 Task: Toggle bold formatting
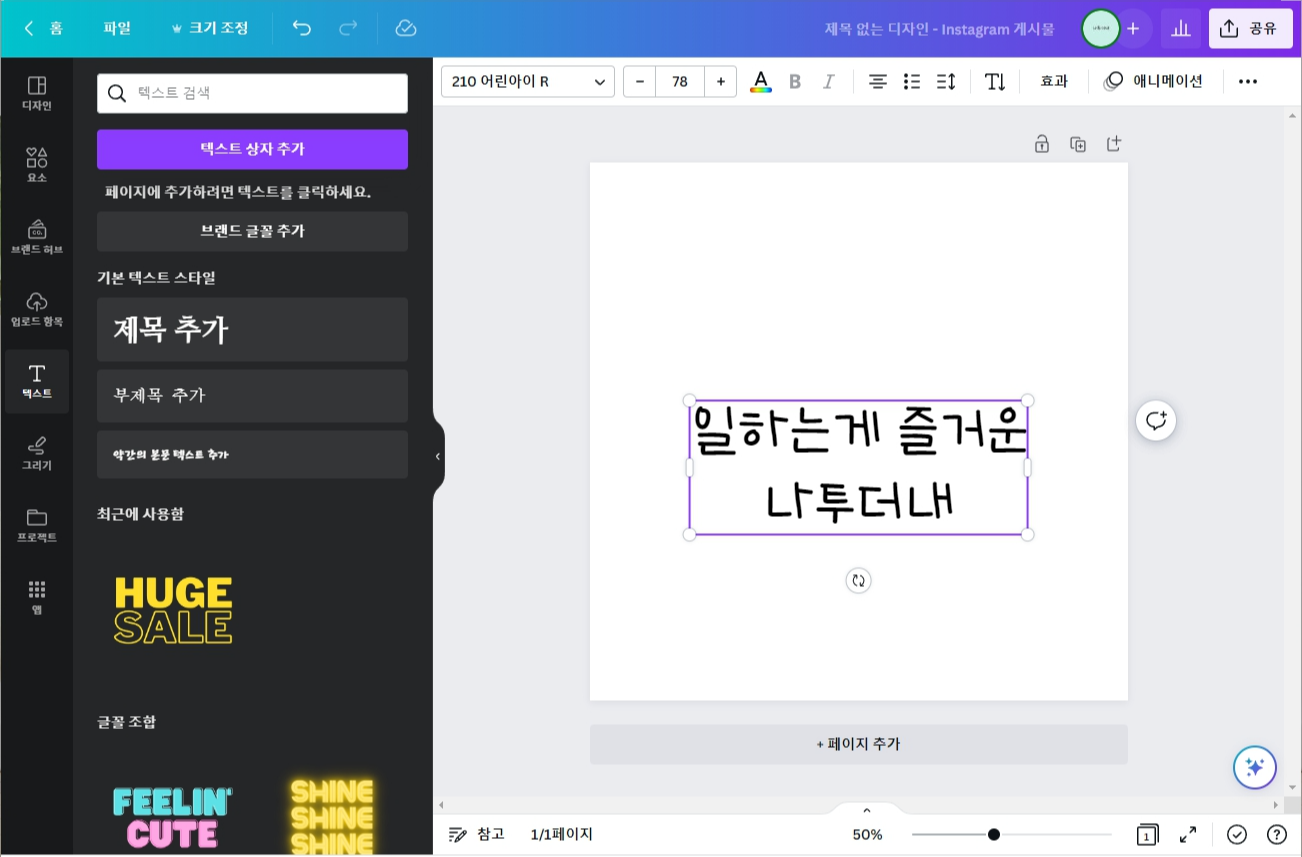(x=795, y=81)
